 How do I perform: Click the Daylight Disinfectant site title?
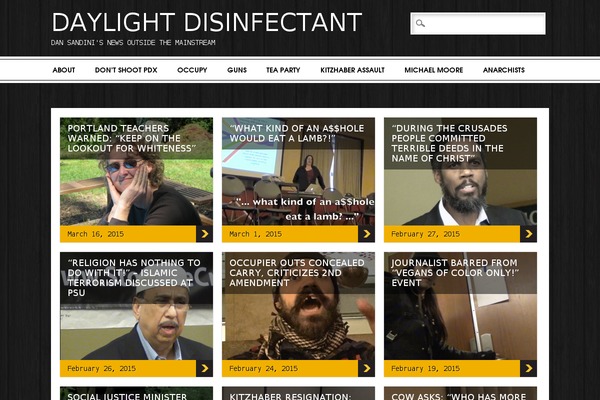point(207,22)
